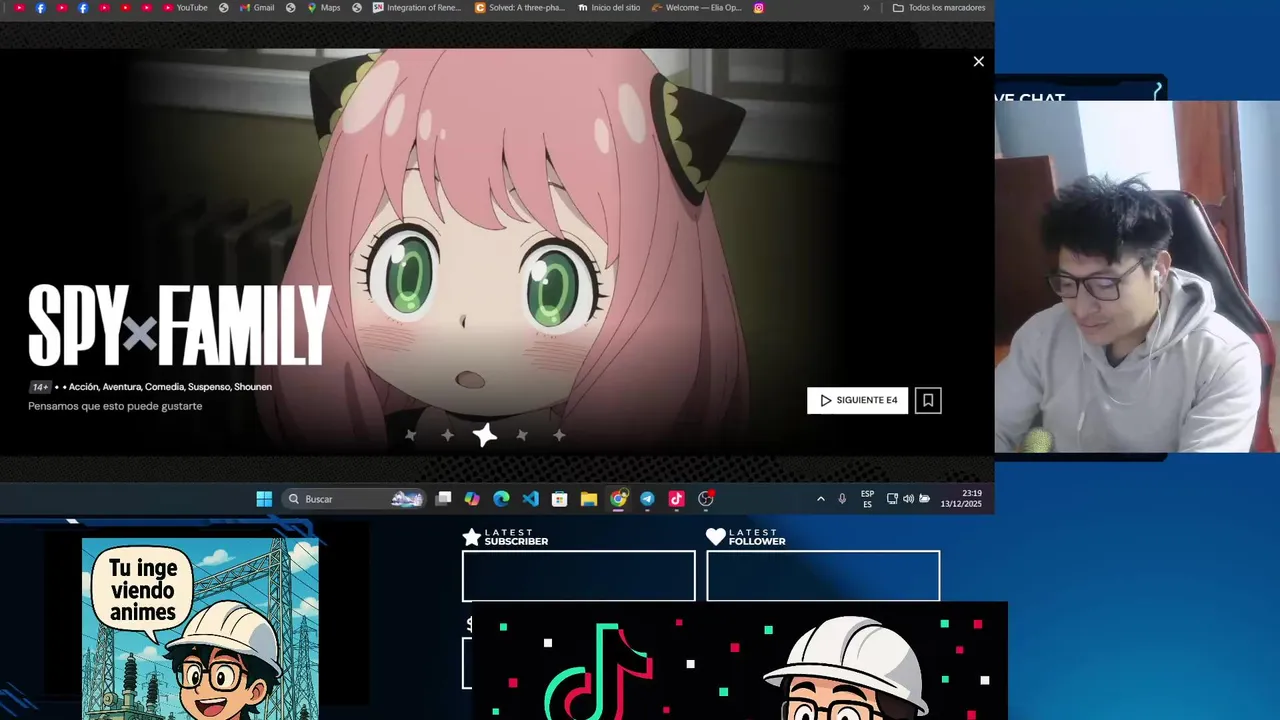Open the clock showing 23:19
Screen dimensions: 1280x720
click(962, 499)
